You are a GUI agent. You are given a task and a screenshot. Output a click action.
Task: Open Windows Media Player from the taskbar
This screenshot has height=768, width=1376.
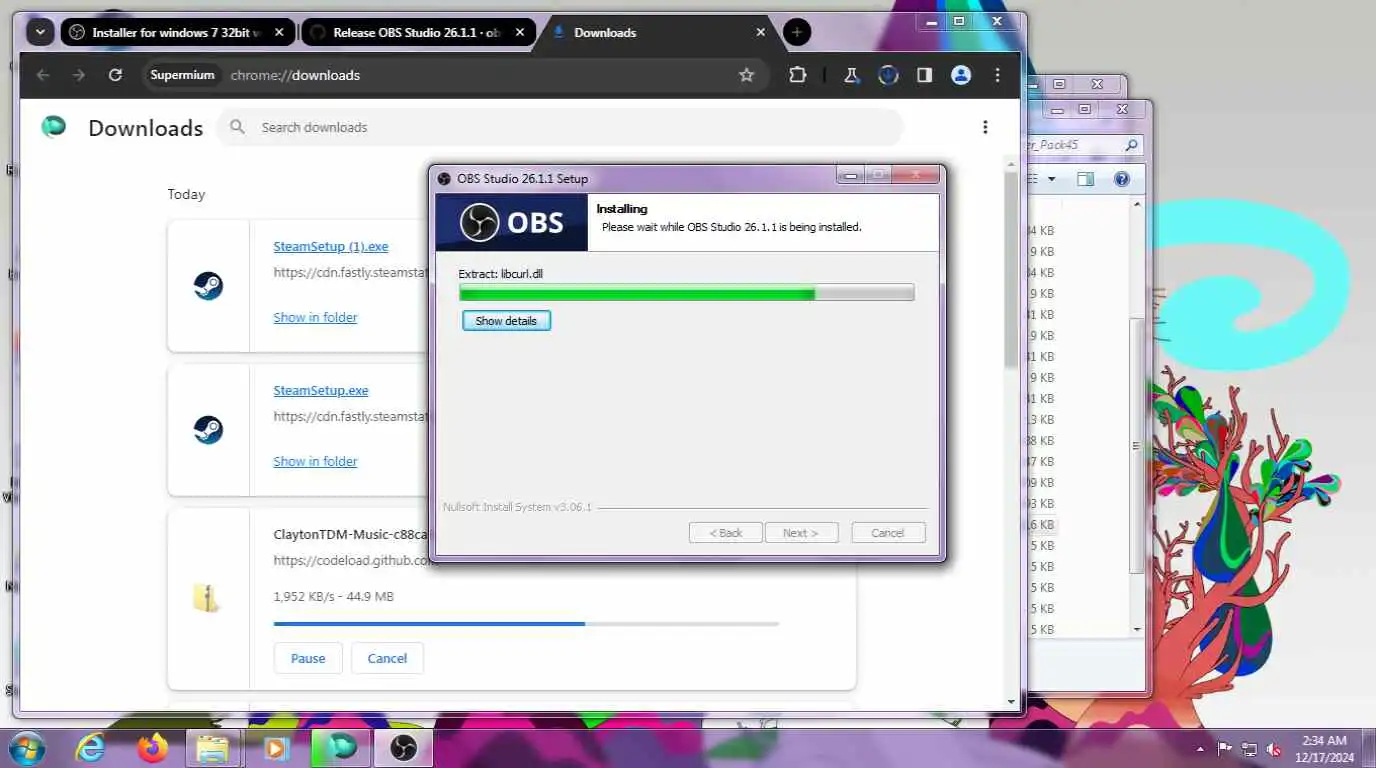[277, 747]
